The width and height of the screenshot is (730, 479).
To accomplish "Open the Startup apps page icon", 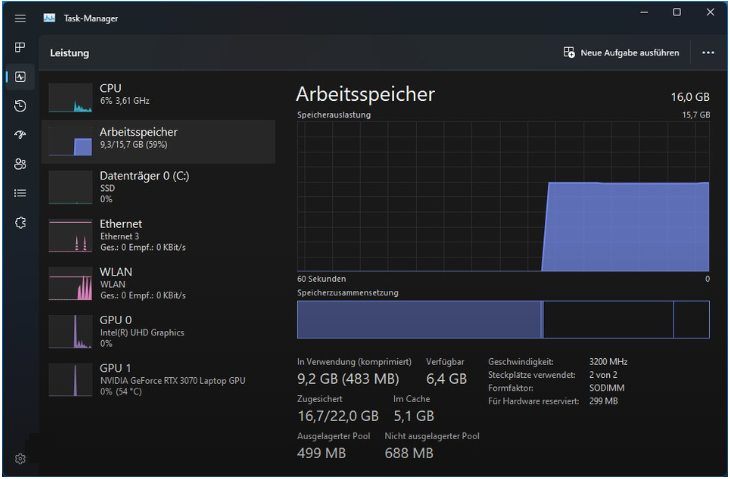I will coord(20,135).
